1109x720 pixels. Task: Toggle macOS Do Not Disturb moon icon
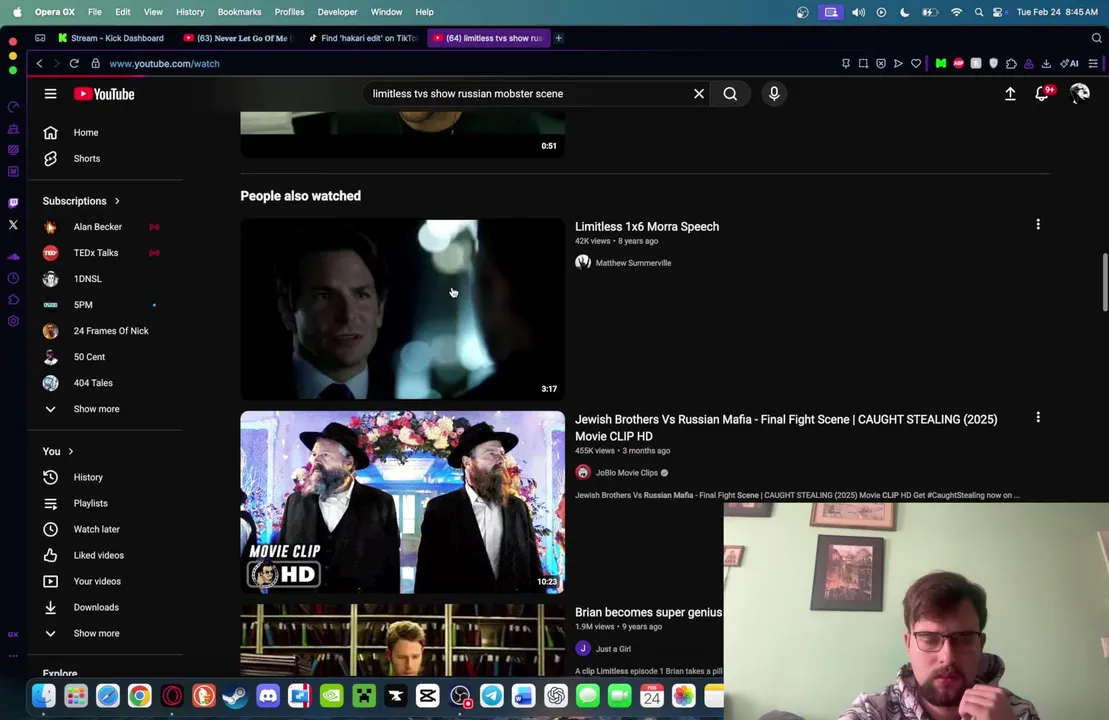(905, 12)
